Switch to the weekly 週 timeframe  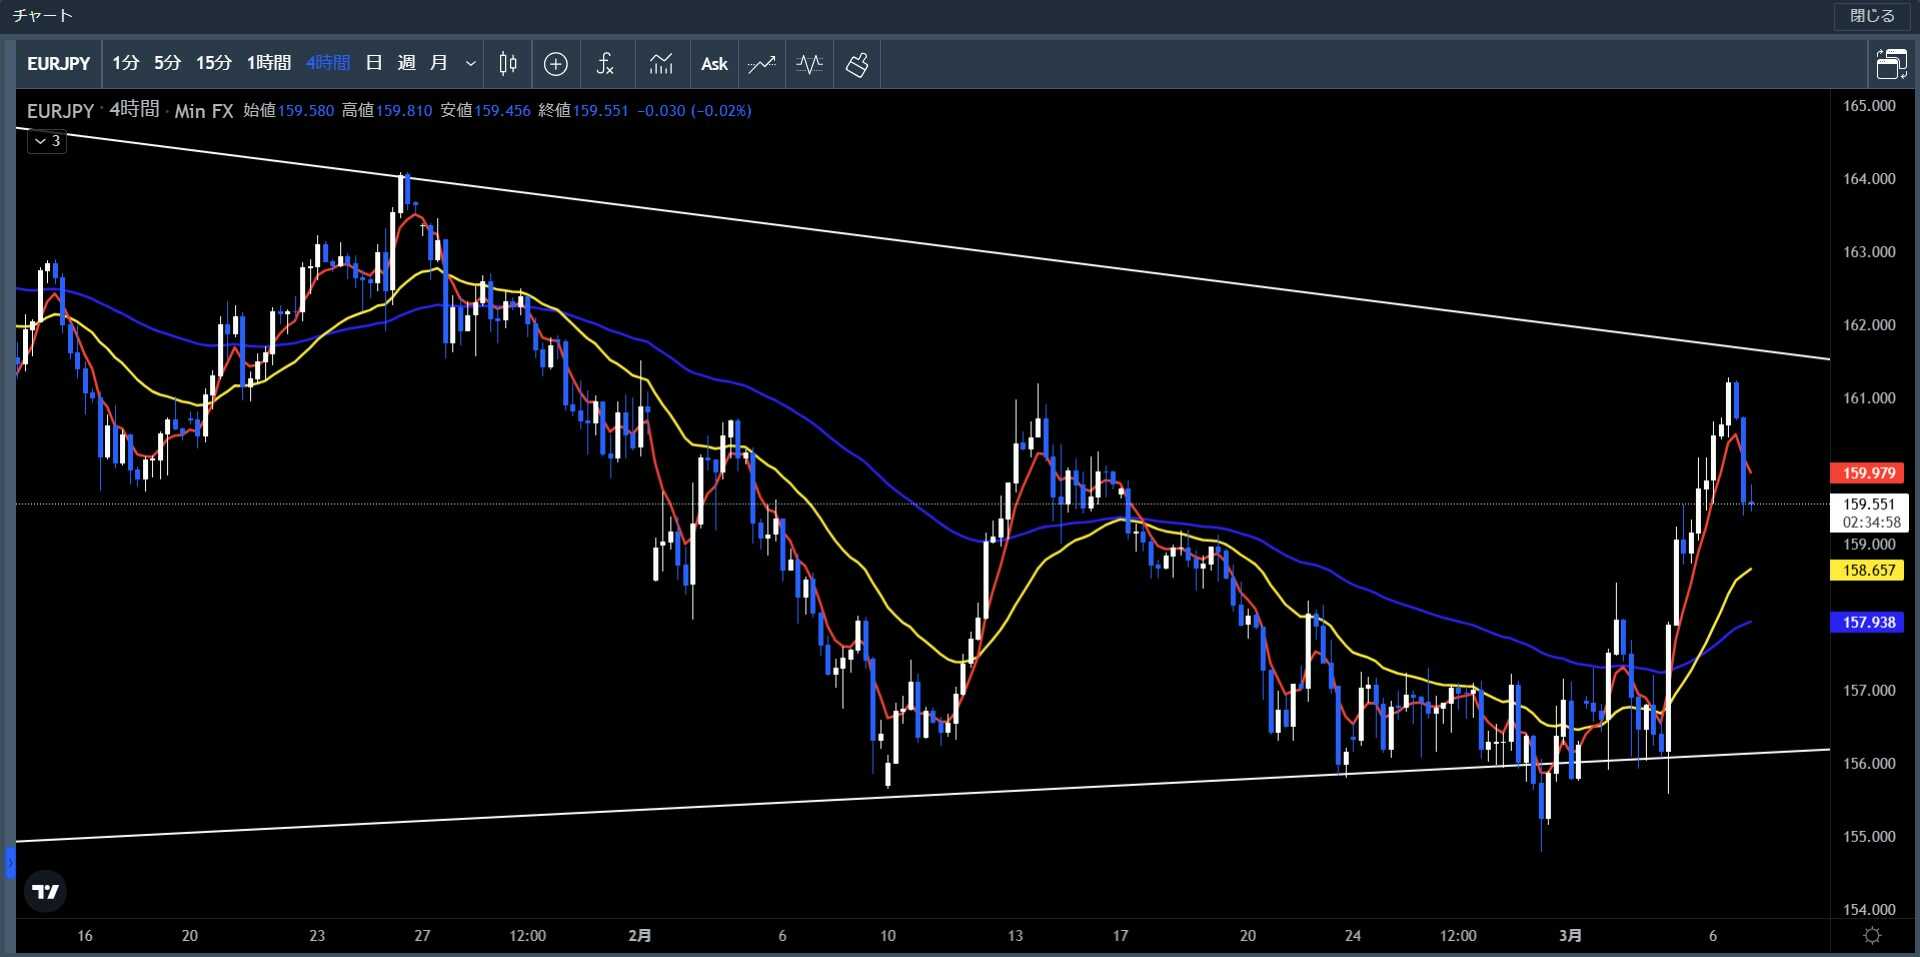[x=406, y=64]
